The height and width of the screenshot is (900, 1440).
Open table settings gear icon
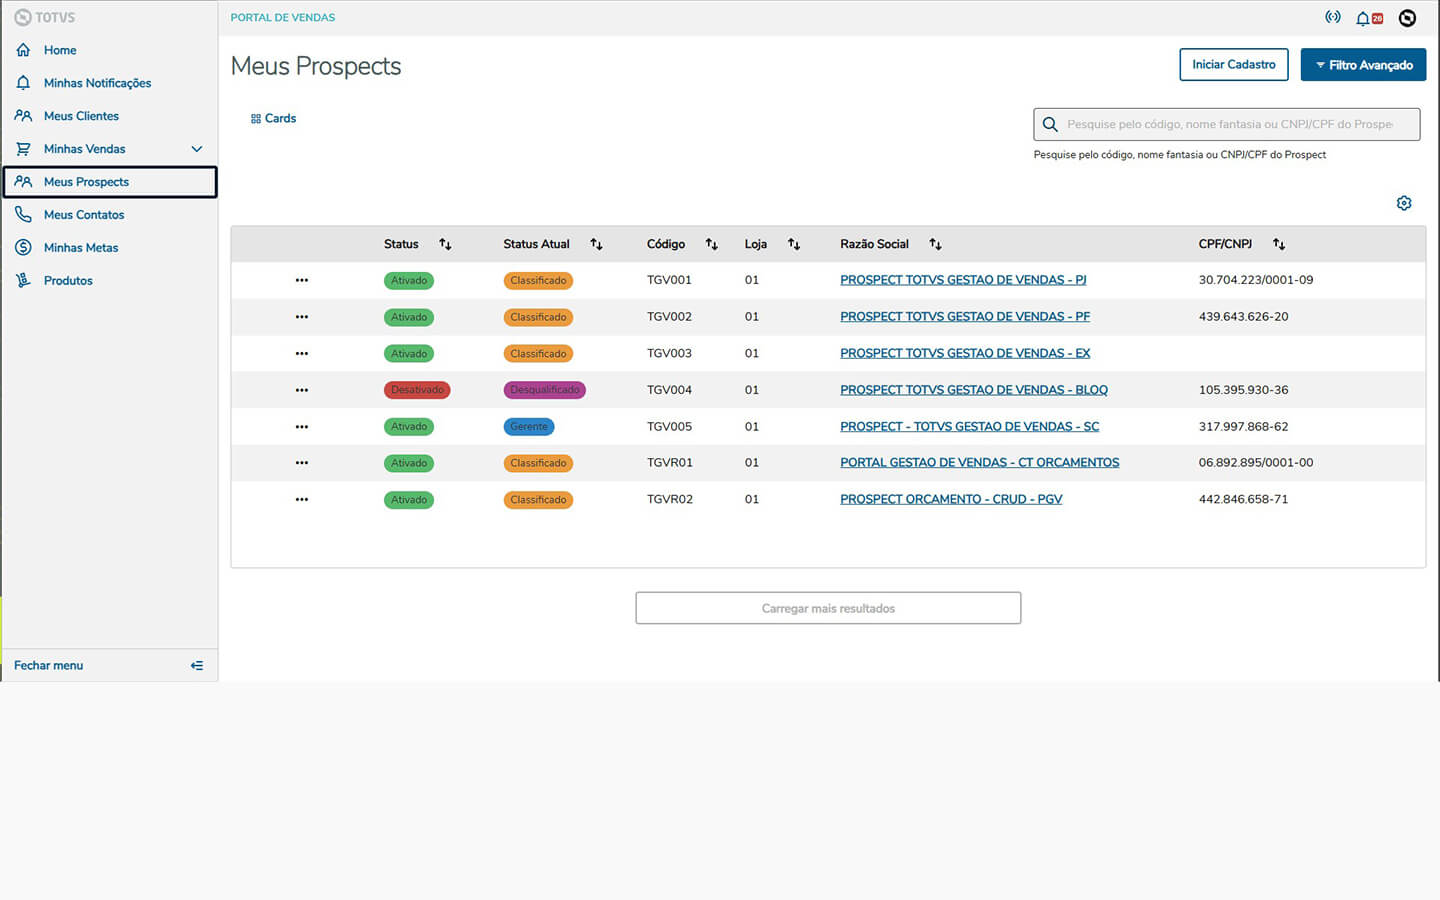tap(1404, 203)
